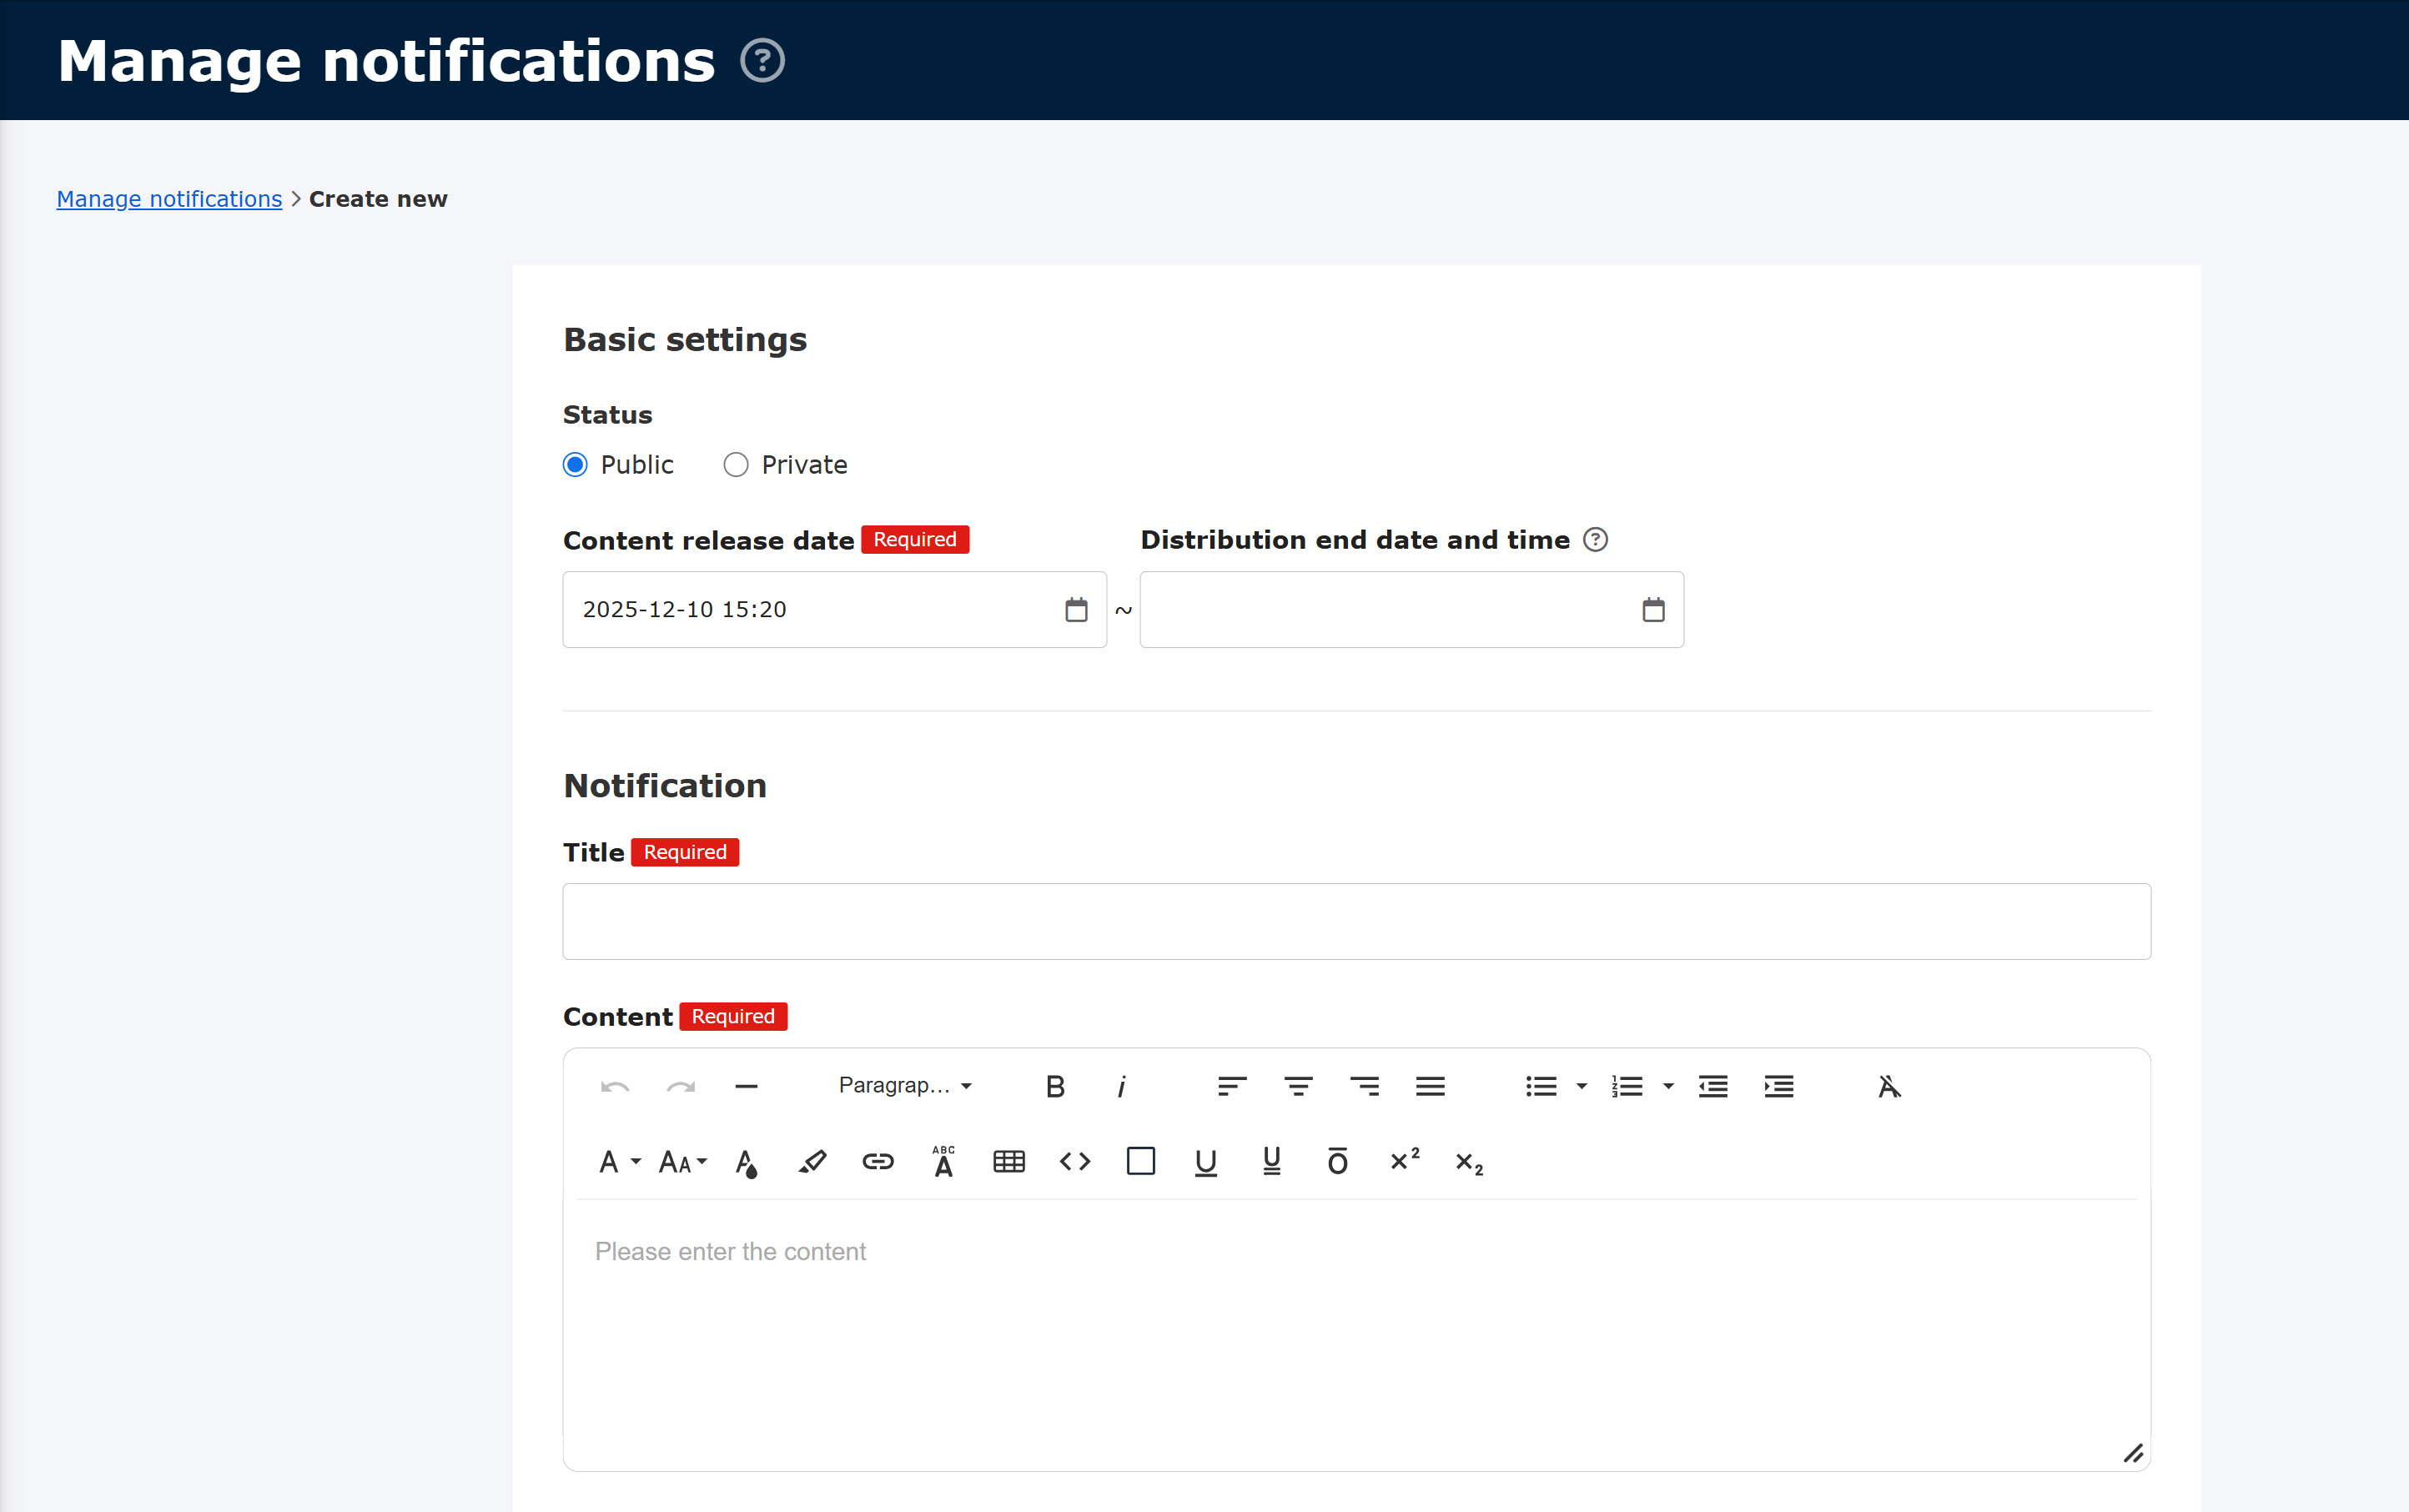Select the Public status radio button
Image resolution: width=2409 pixels, height=1512 pixels.
click(x=575, y=465)
